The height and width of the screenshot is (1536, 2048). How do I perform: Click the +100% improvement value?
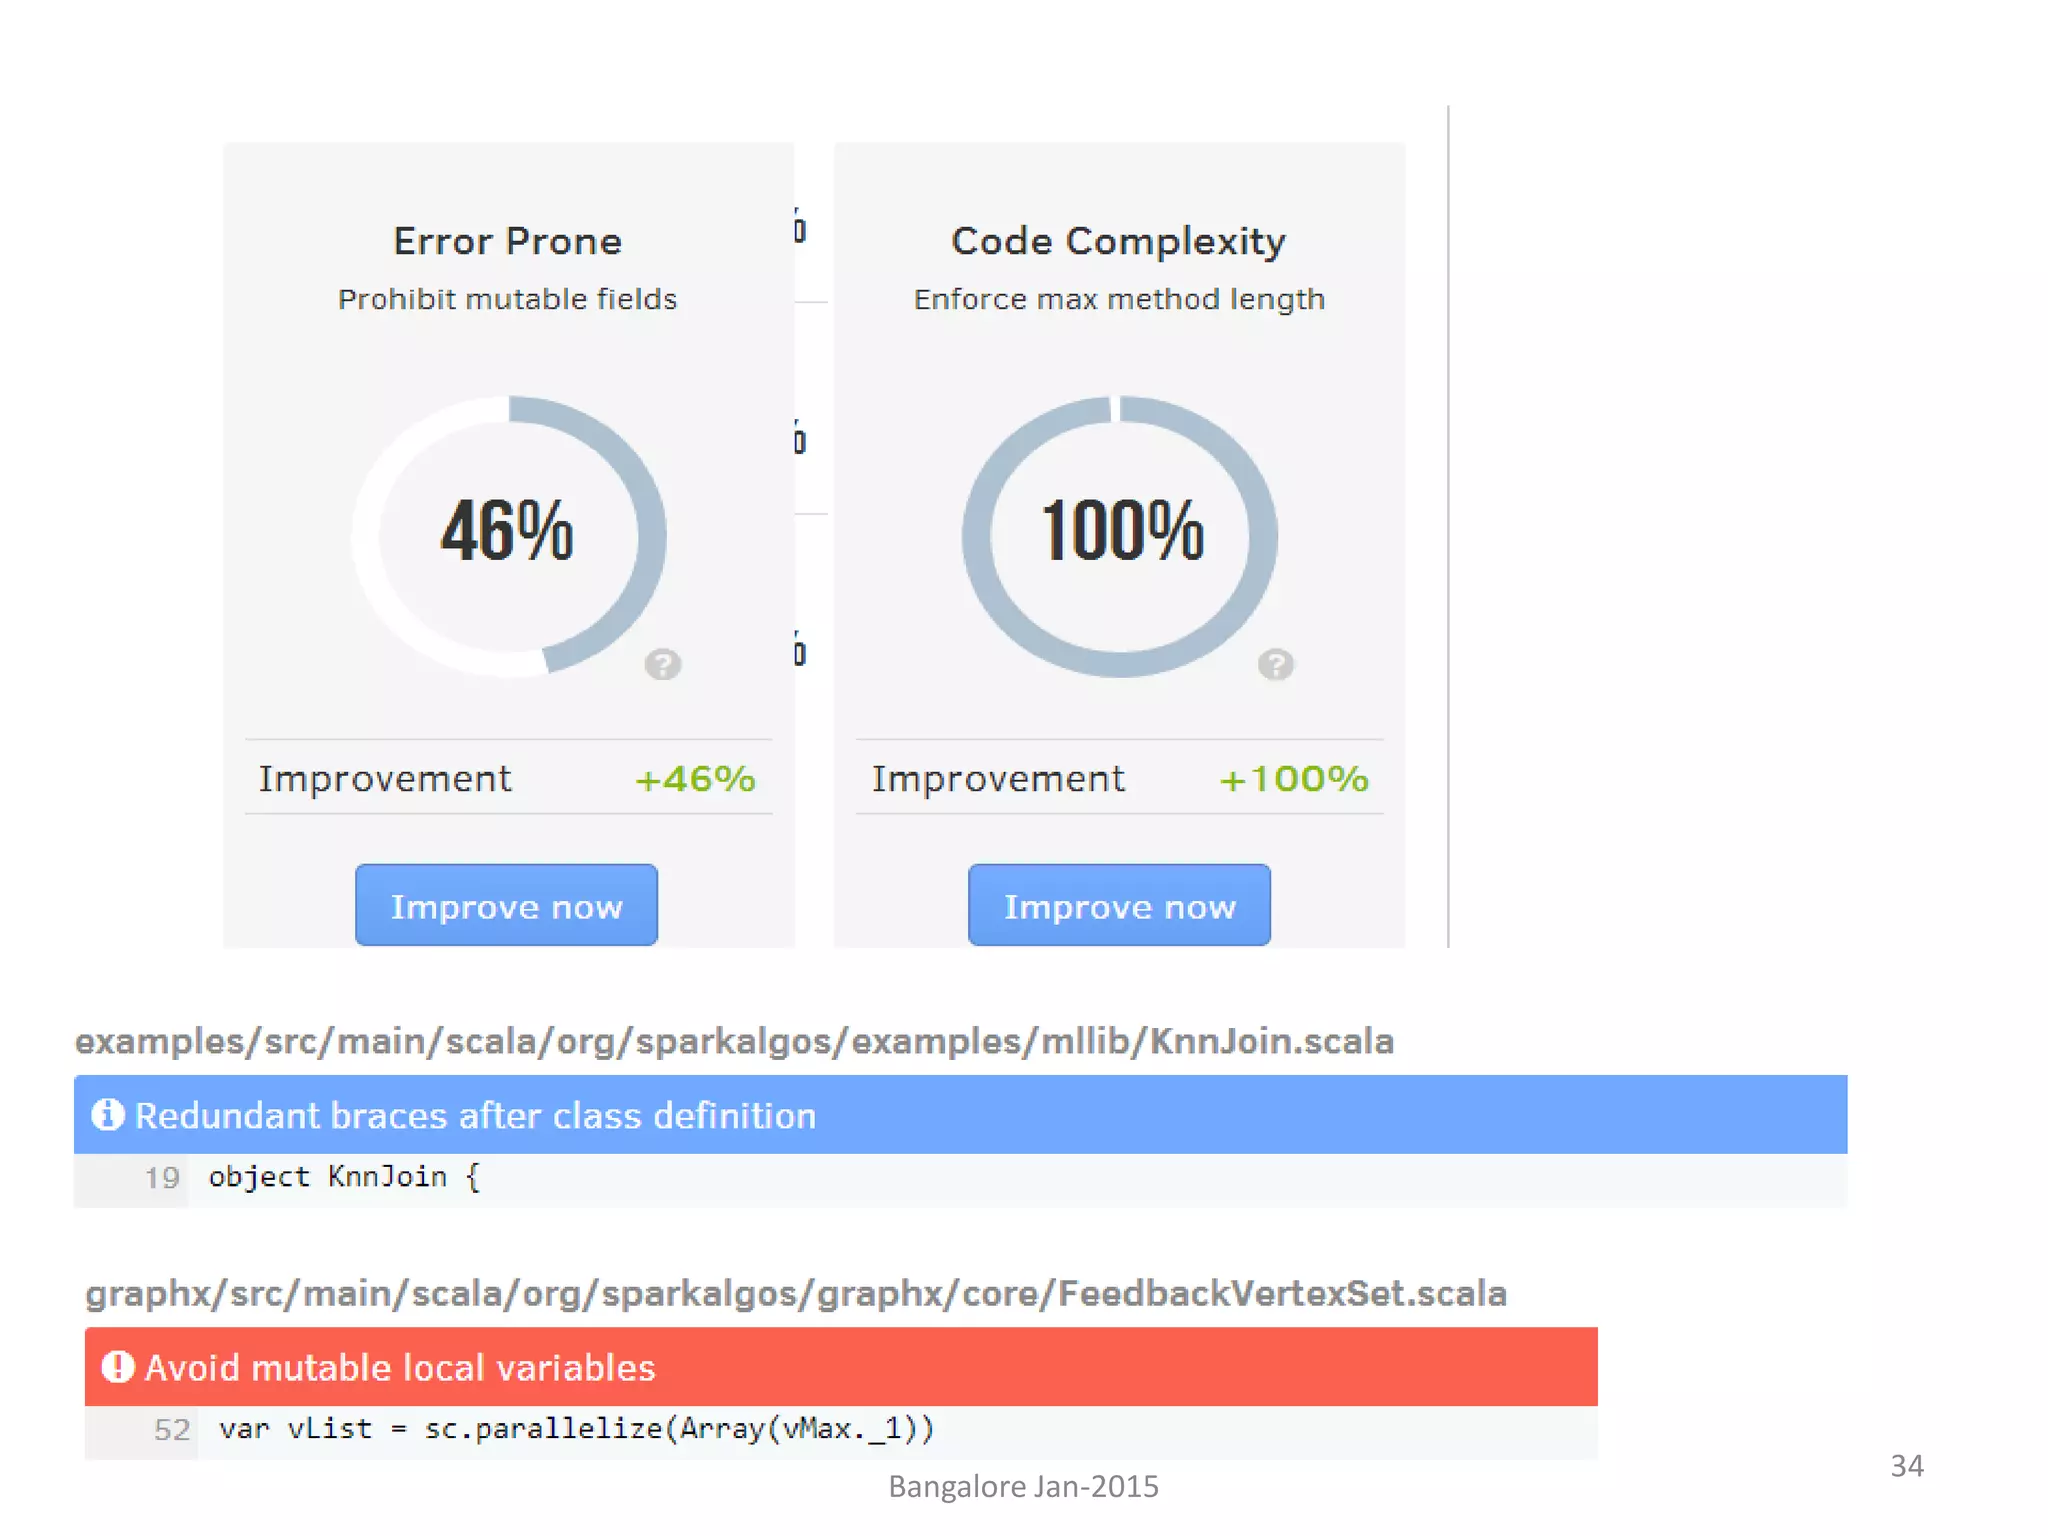(1293, 779)
